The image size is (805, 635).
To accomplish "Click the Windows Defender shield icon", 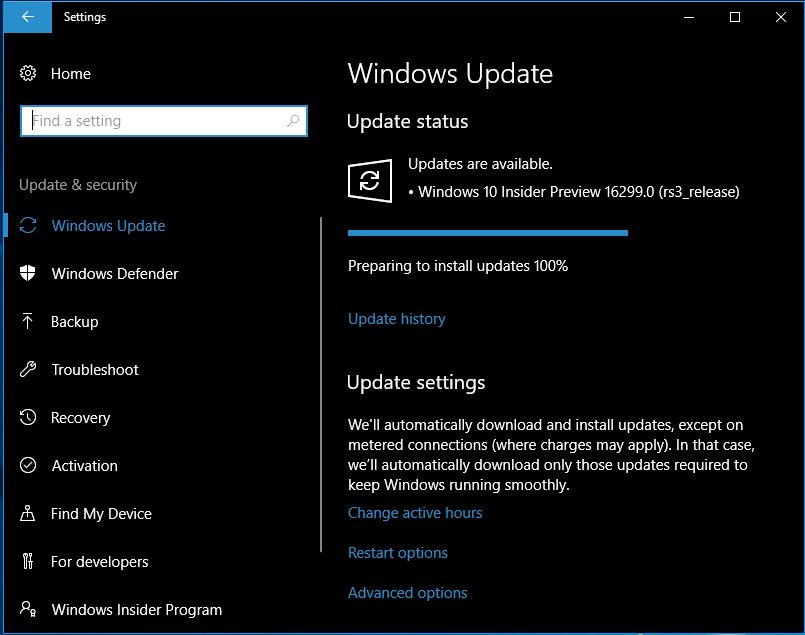I will (28, 273).
